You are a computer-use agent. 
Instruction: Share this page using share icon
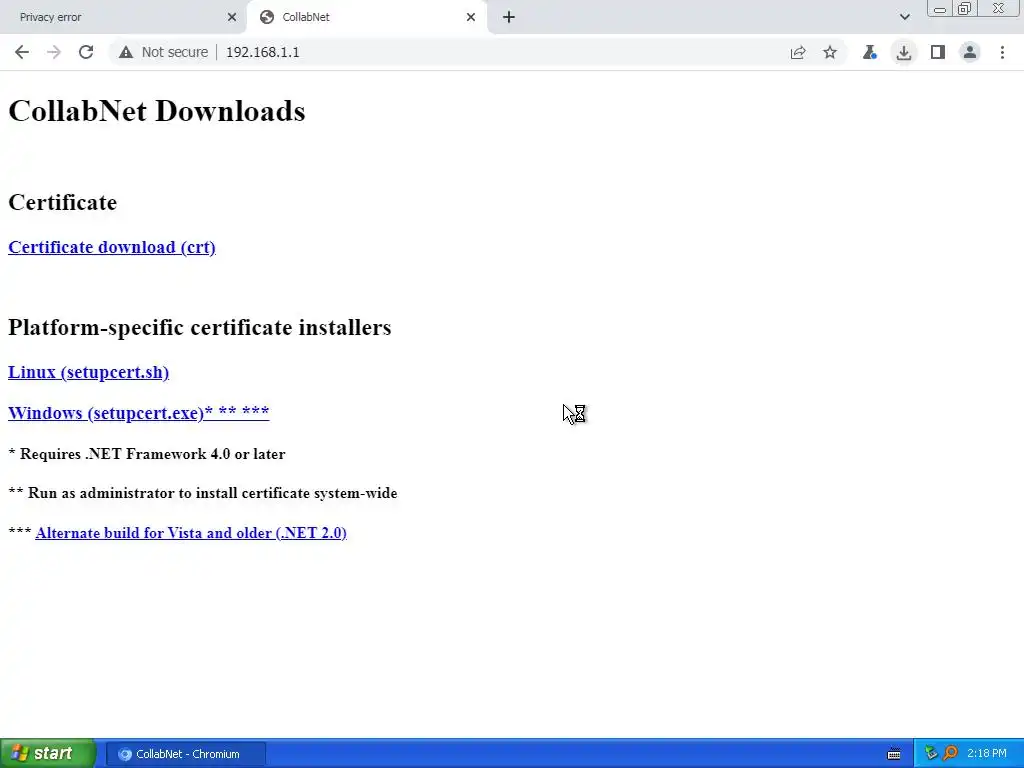tap(798, 52)
